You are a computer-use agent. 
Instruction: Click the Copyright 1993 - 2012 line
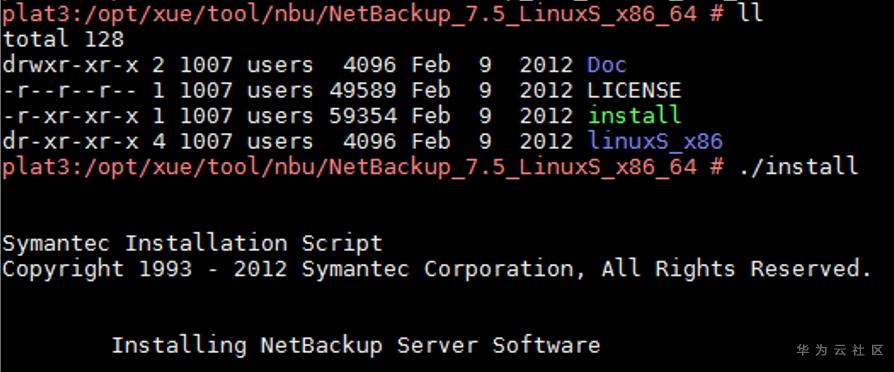437,269
